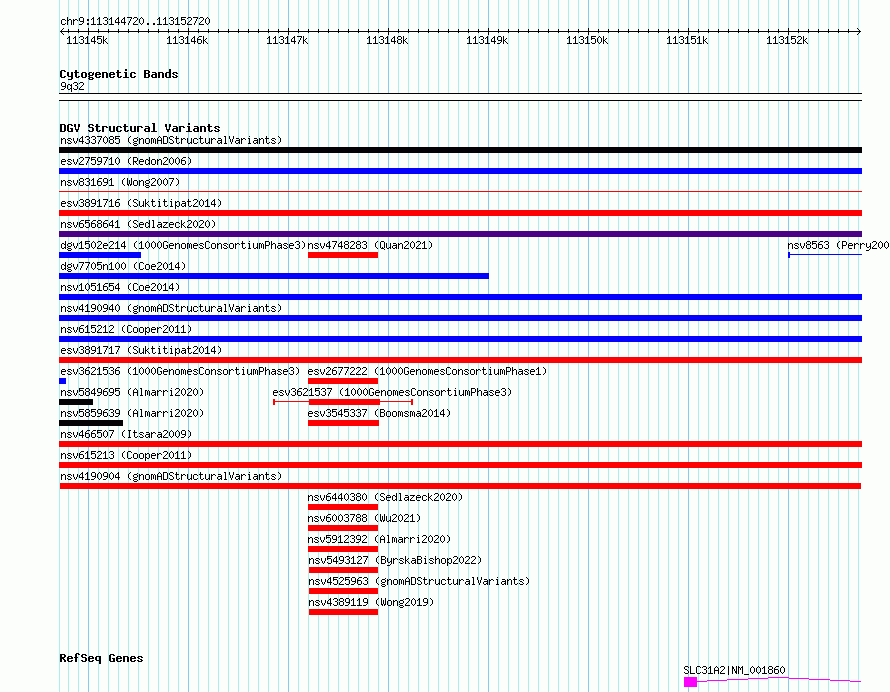Click the red bar under nsv6003788
Image resolution: width=890 pixels, height=692 pixels.
pyautogui.click(x=343, y=528)
